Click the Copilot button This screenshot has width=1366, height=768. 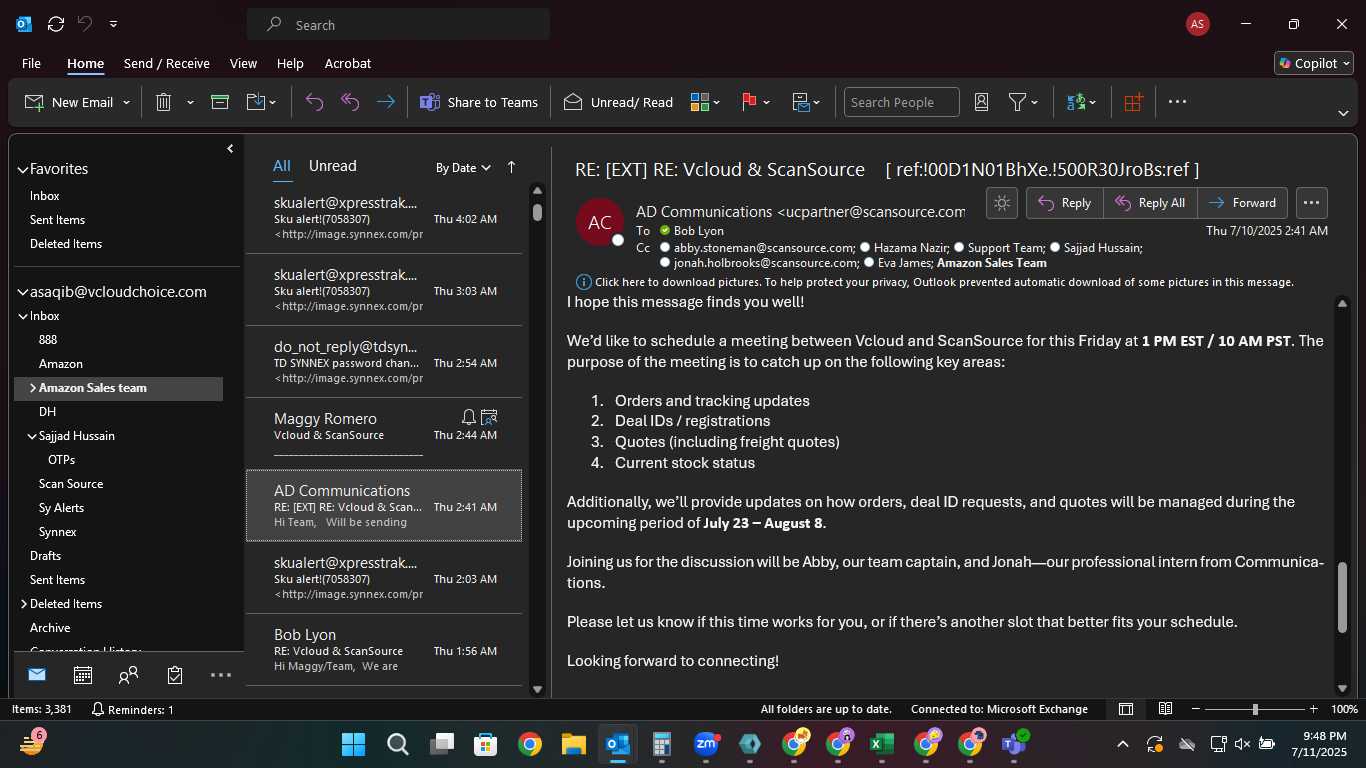(1313, 63)
